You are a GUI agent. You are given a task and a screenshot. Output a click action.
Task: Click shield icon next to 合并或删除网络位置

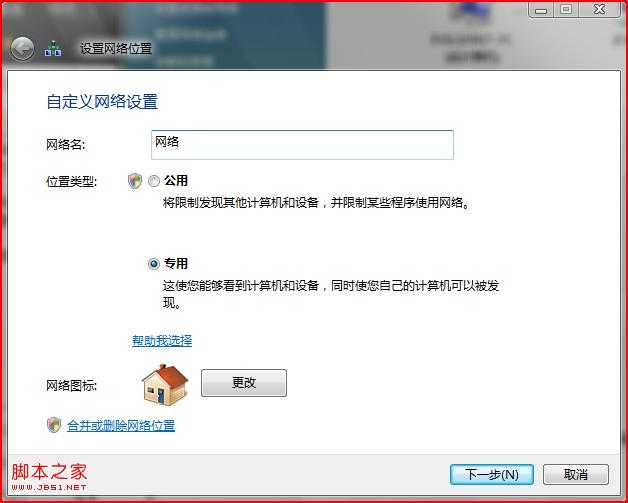pos(54,425)
